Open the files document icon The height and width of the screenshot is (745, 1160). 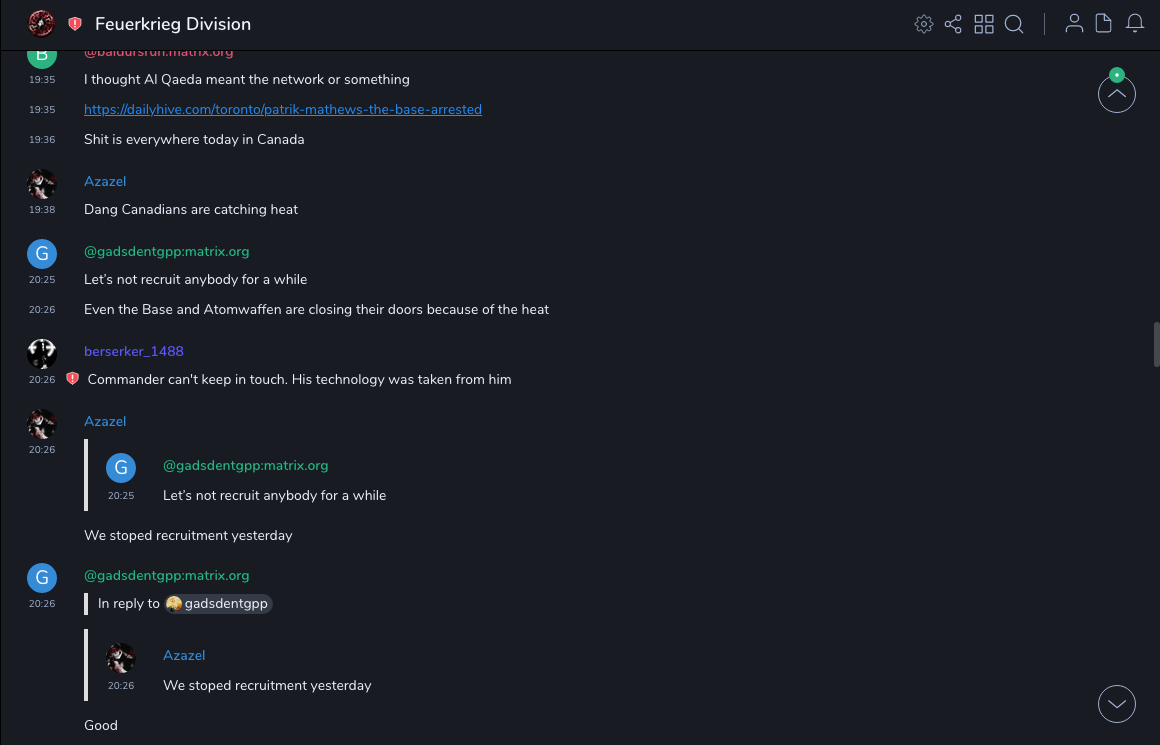coord(1104,24)
